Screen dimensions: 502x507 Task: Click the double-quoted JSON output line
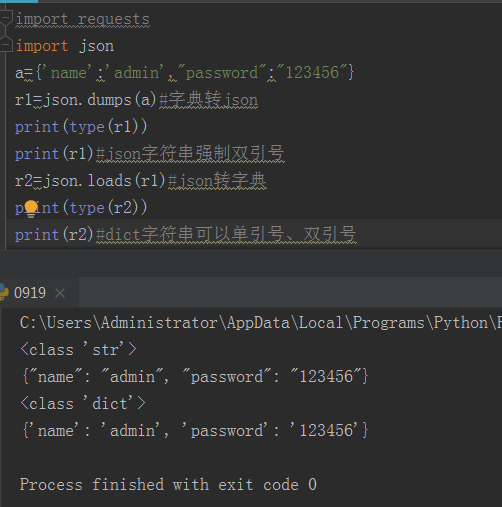195,377
